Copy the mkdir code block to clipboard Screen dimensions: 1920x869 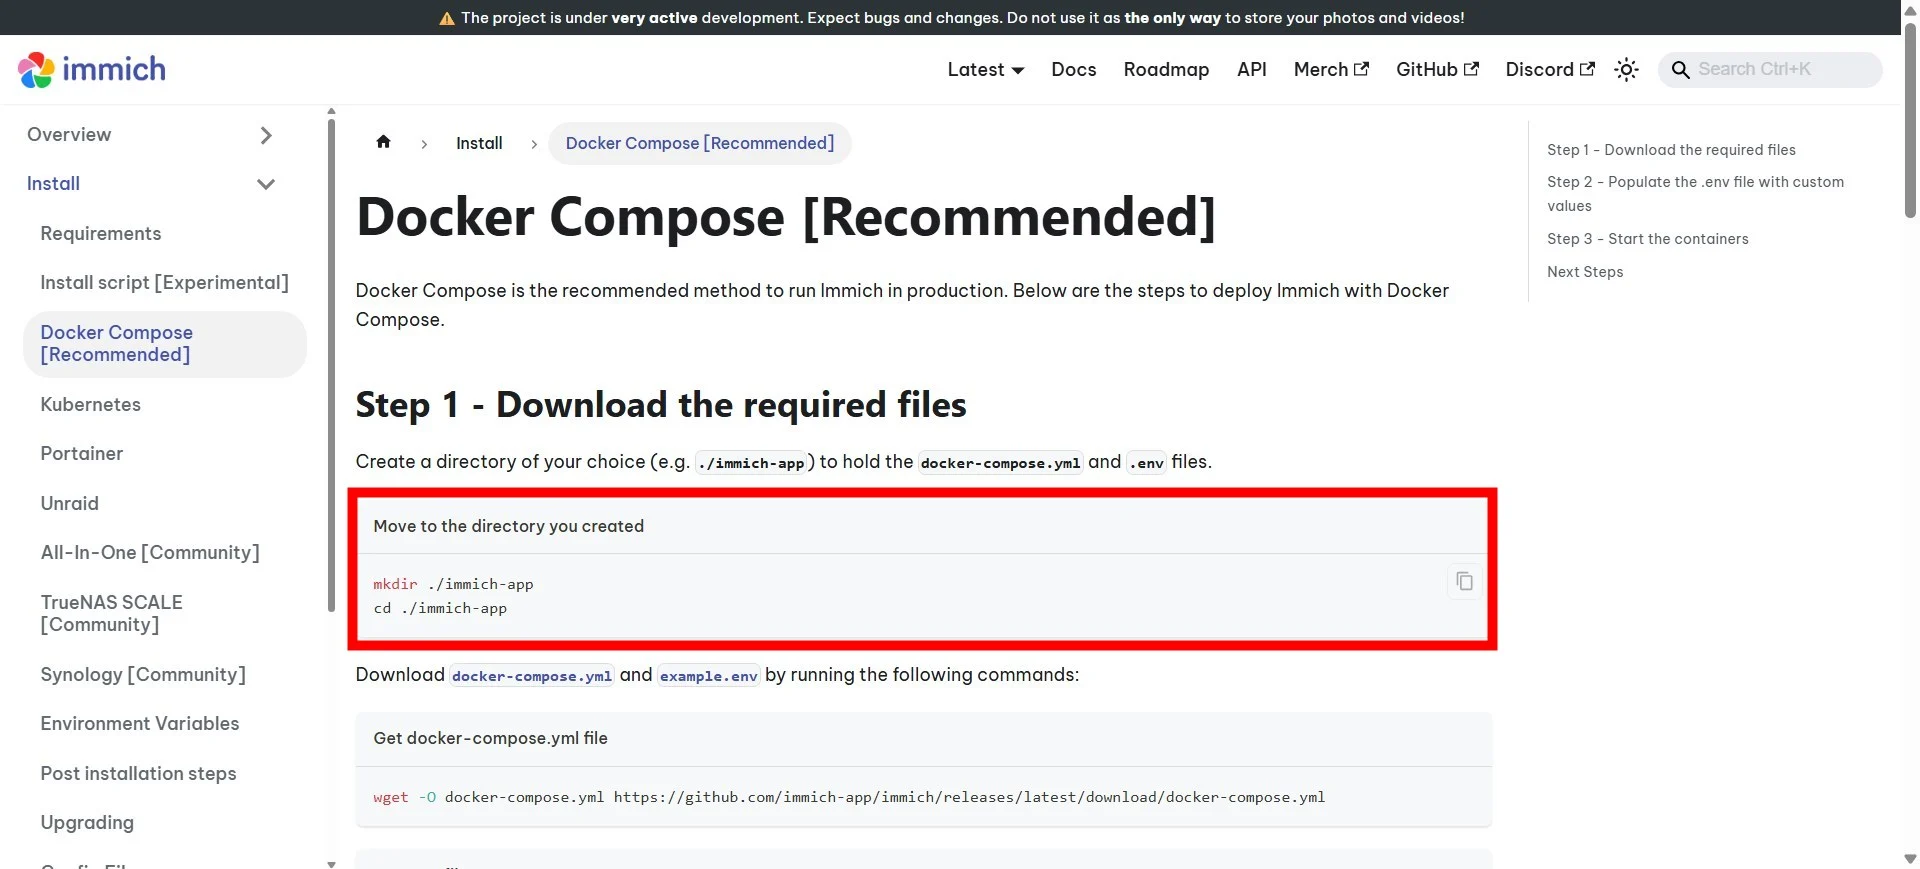click(1464, 581)
